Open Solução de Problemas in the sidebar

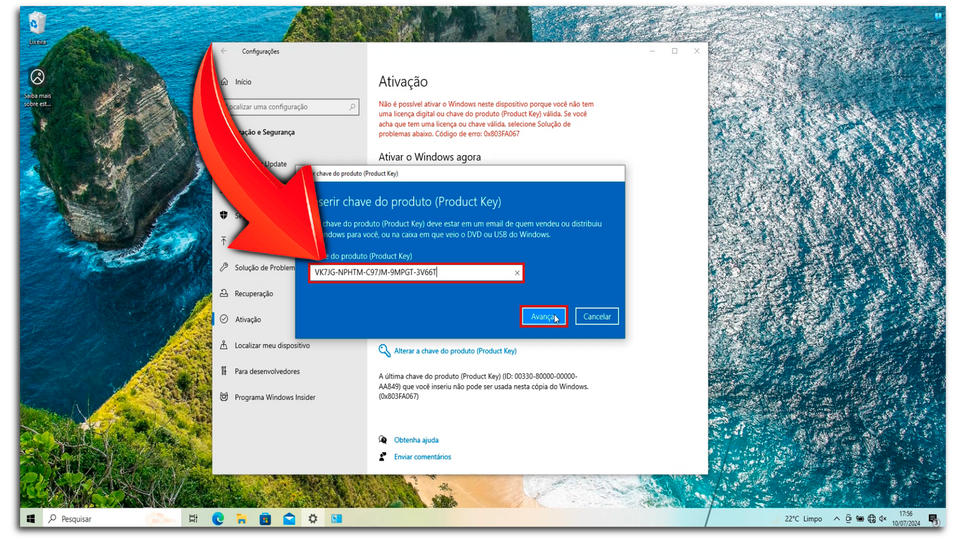click(264, 268)
